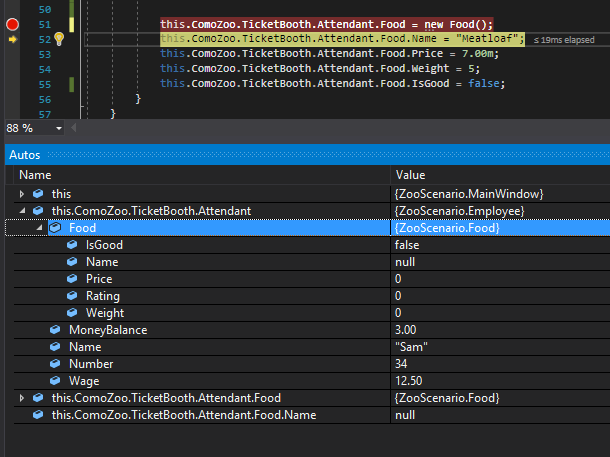
Task: Open the 88 % zoom dropdown
Action: coord(59,129)
